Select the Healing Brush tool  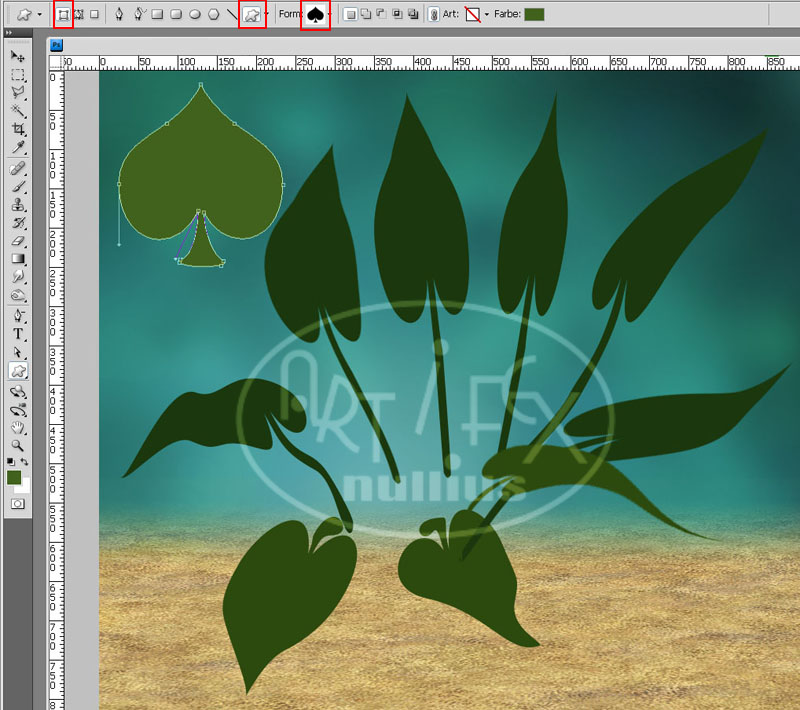click(x=18, y=168)
